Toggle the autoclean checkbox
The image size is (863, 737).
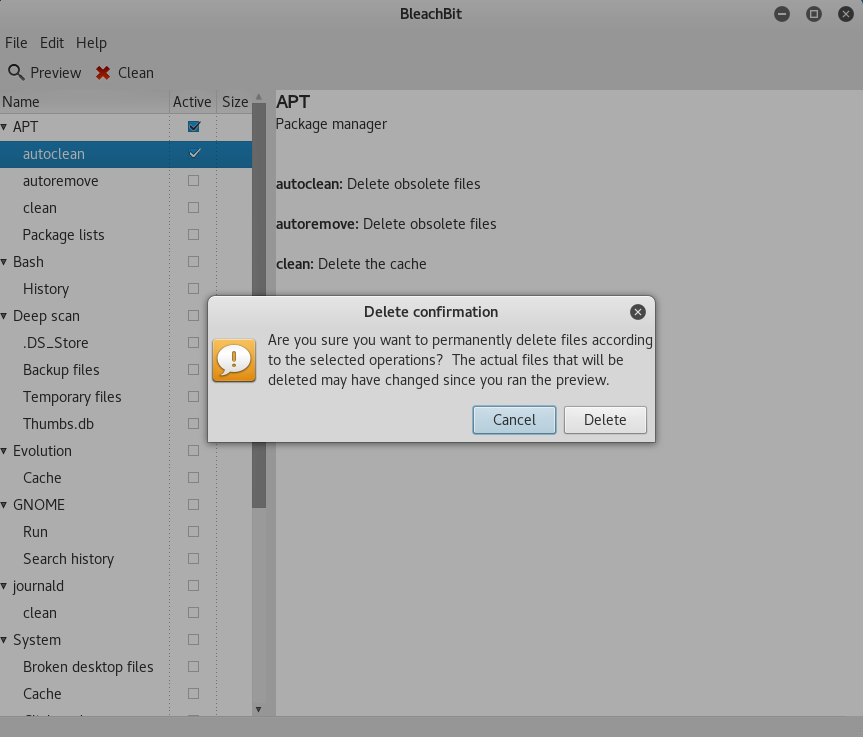[x=194, y=154]
